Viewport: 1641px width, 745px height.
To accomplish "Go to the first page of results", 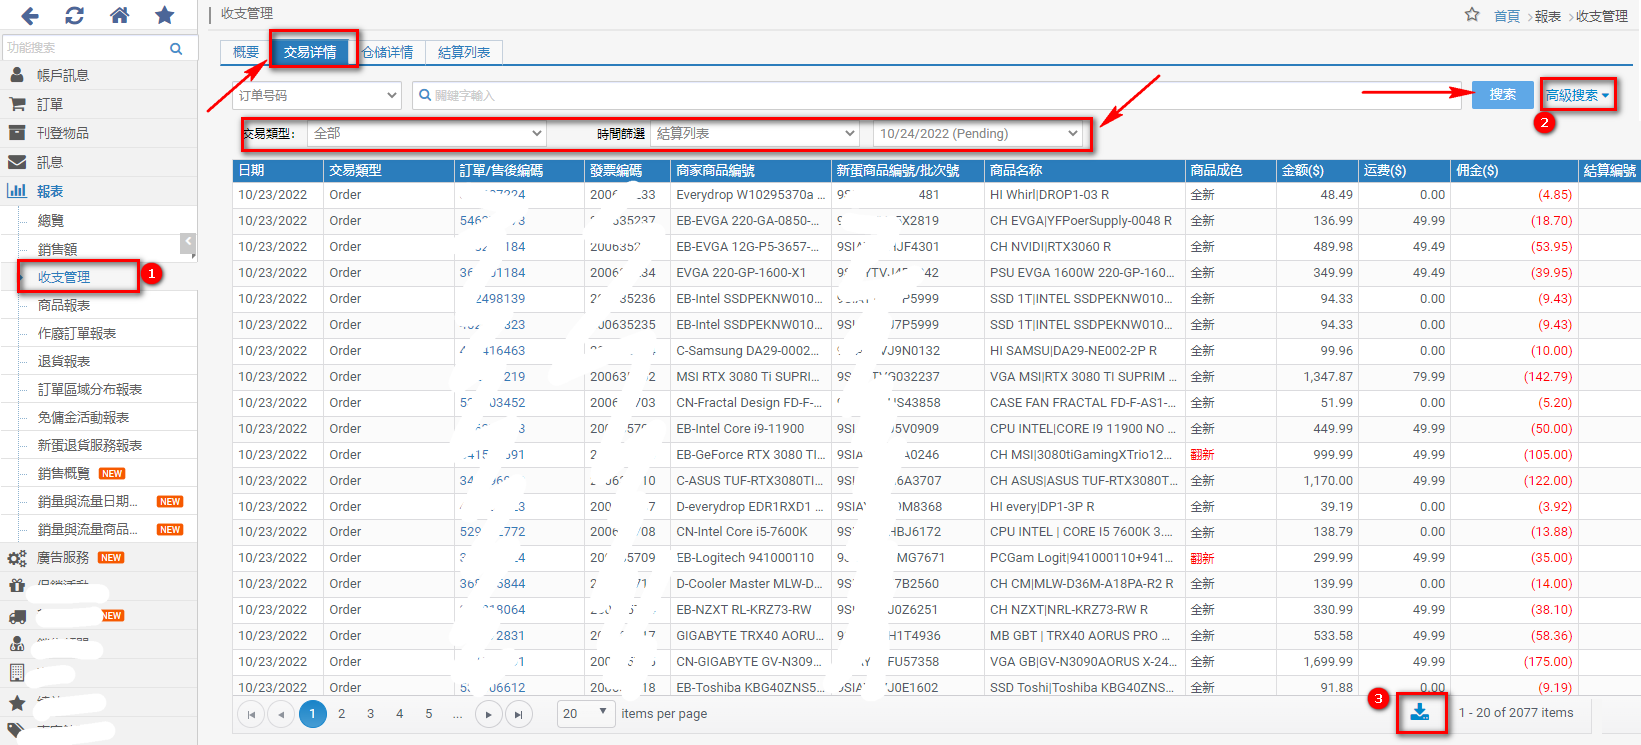I will pos(251,714).
